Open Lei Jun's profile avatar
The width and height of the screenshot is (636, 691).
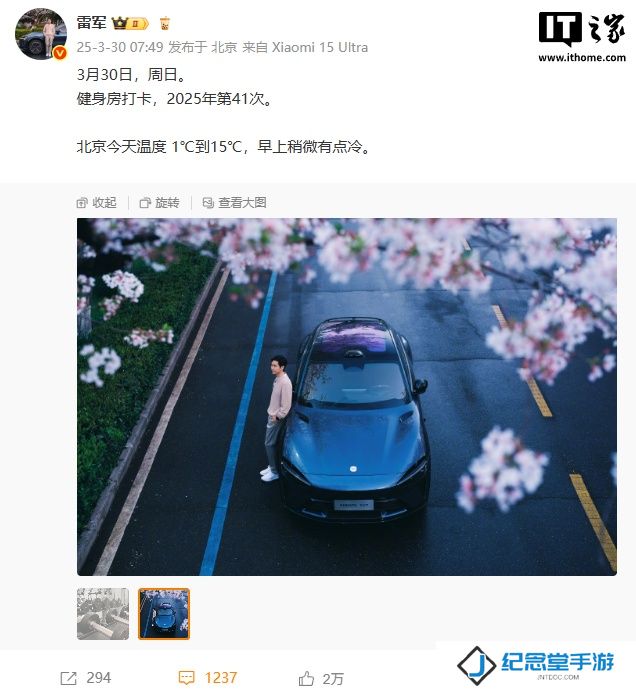point(41,34)
